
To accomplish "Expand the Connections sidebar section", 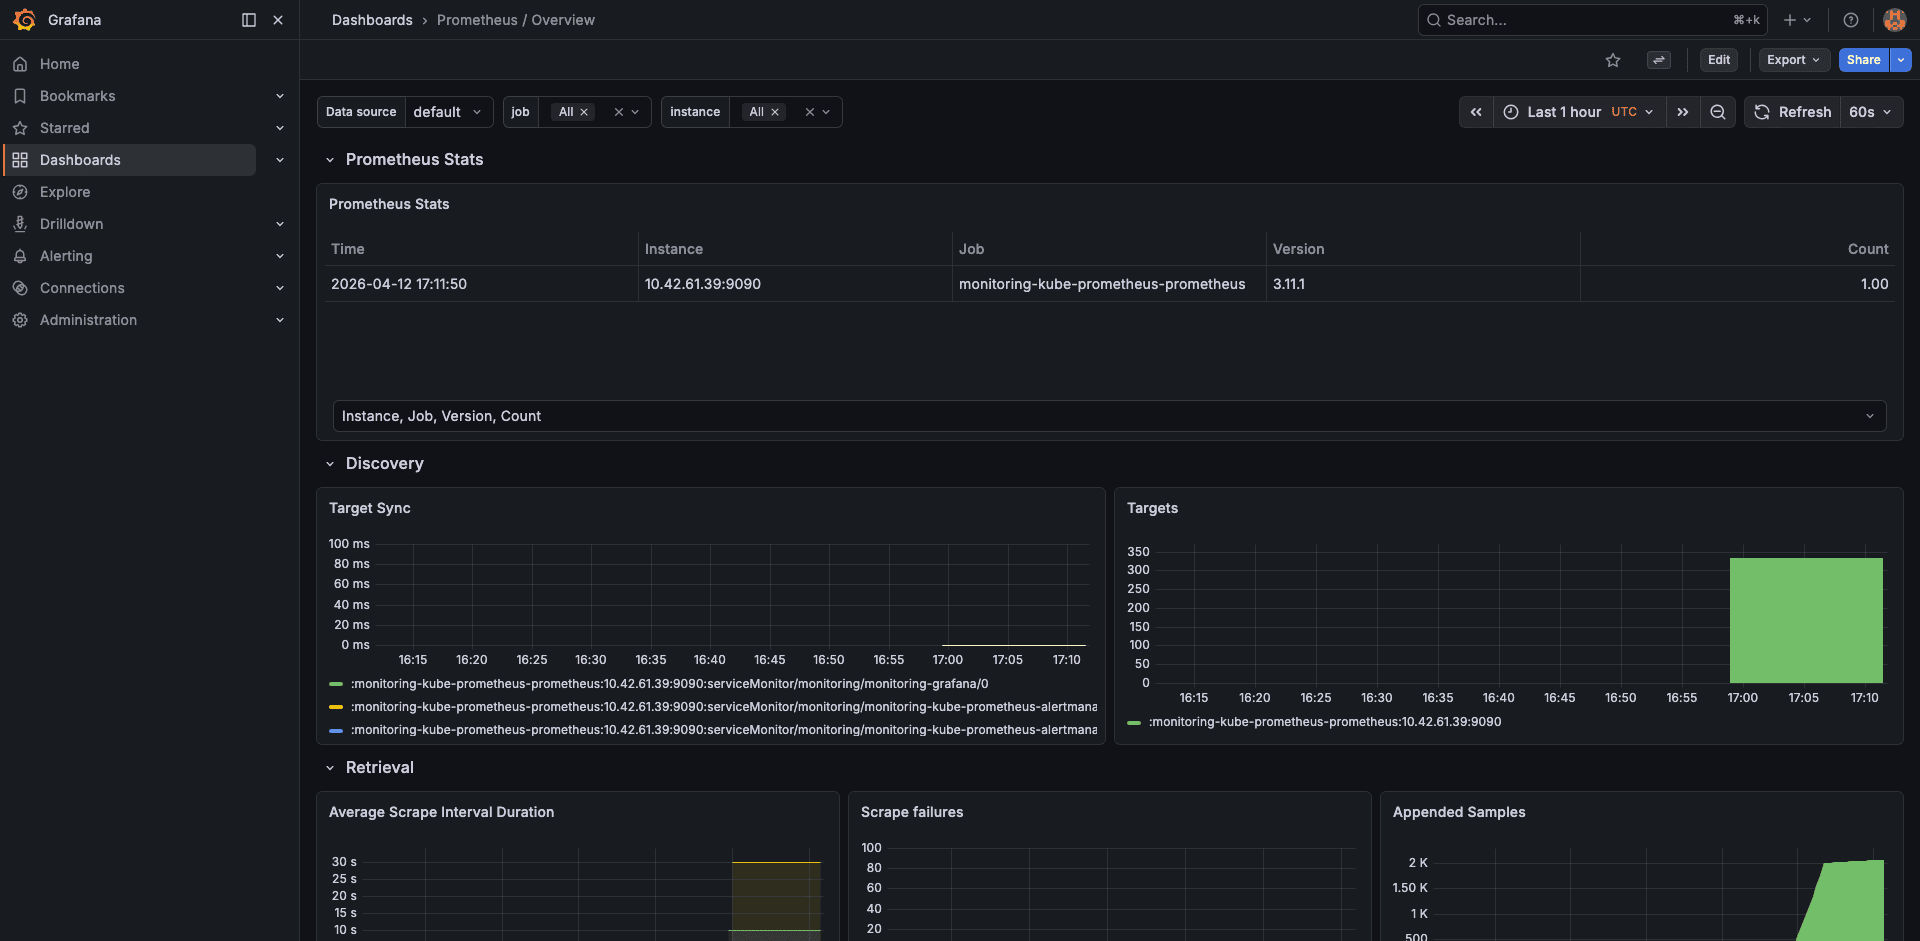I will (280, 288).
